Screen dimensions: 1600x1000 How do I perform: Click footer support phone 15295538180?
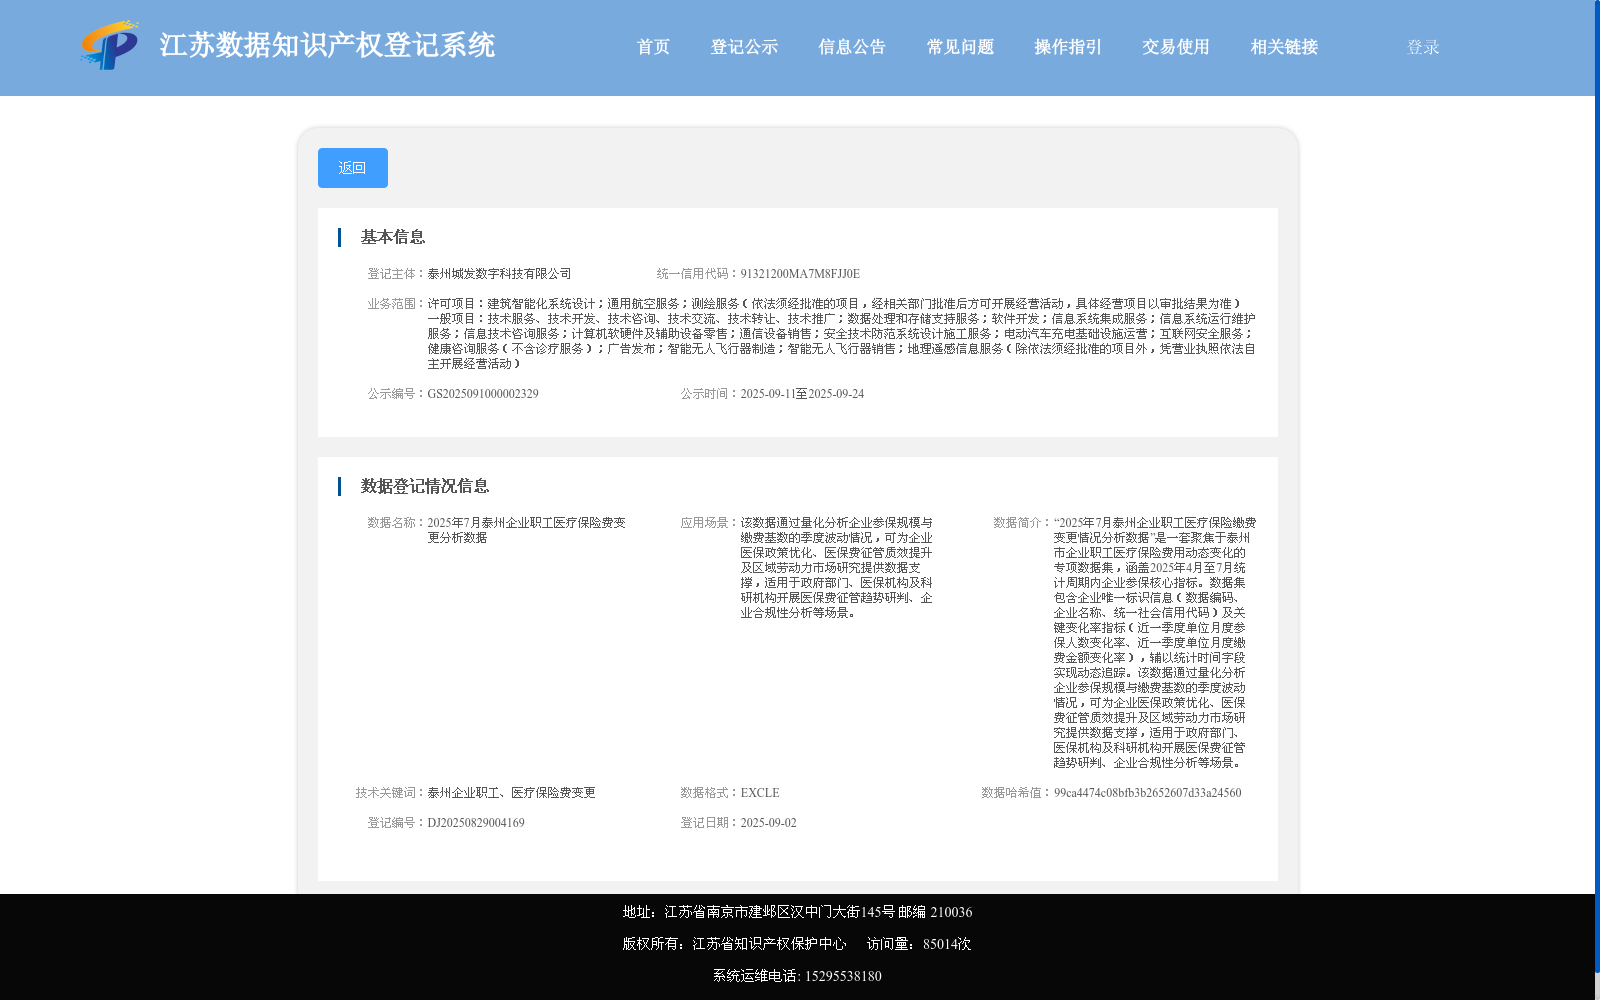(843, 976)
